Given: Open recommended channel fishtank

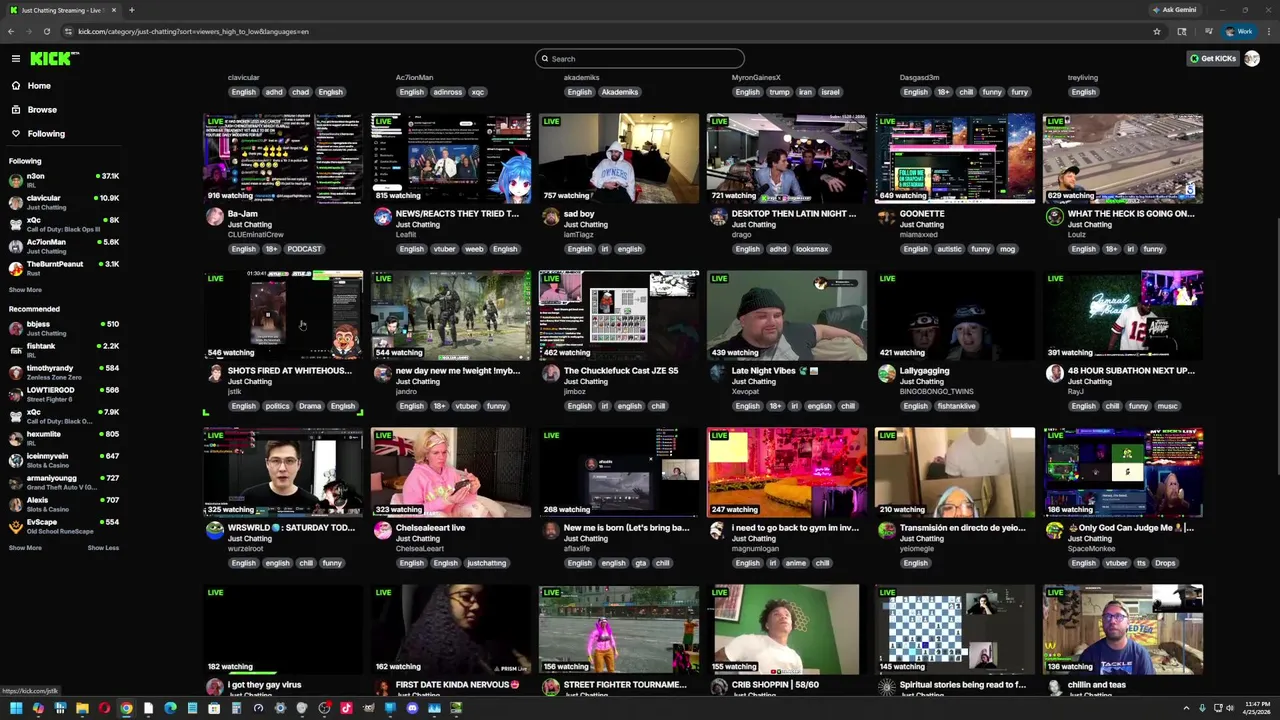Looking at the screenshot, I should [64, 351].
